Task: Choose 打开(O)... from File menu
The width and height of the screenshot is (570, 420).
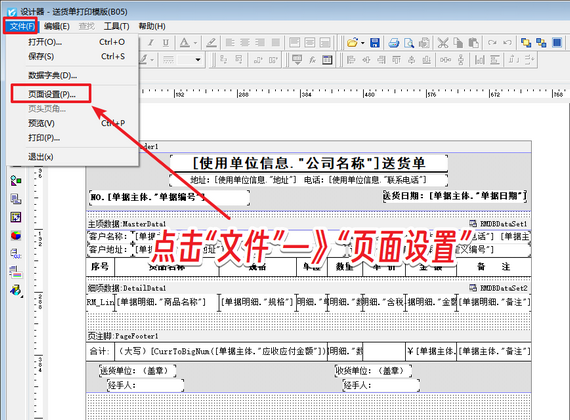Action: point(73,42)
